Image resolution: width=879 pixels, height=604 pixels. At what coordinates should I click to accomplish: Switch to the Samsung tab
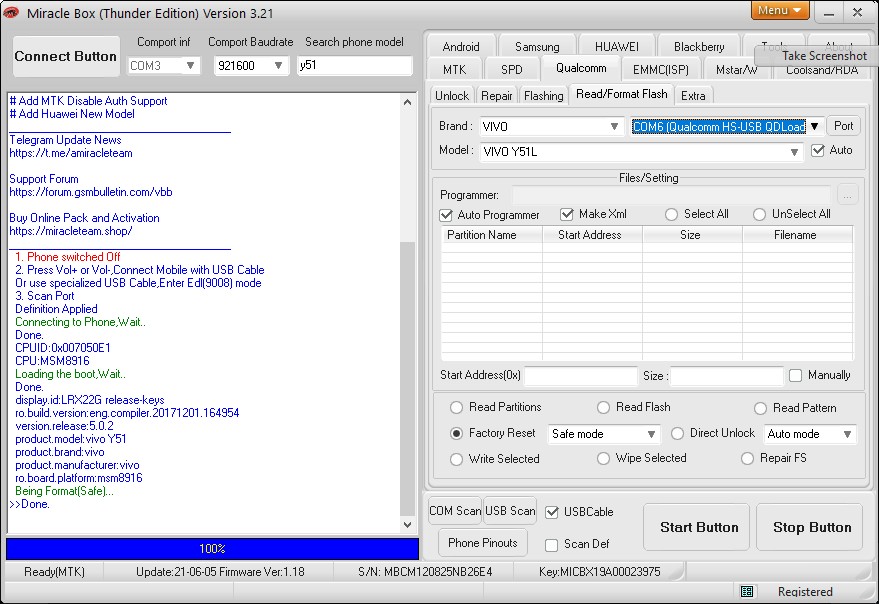536,47
